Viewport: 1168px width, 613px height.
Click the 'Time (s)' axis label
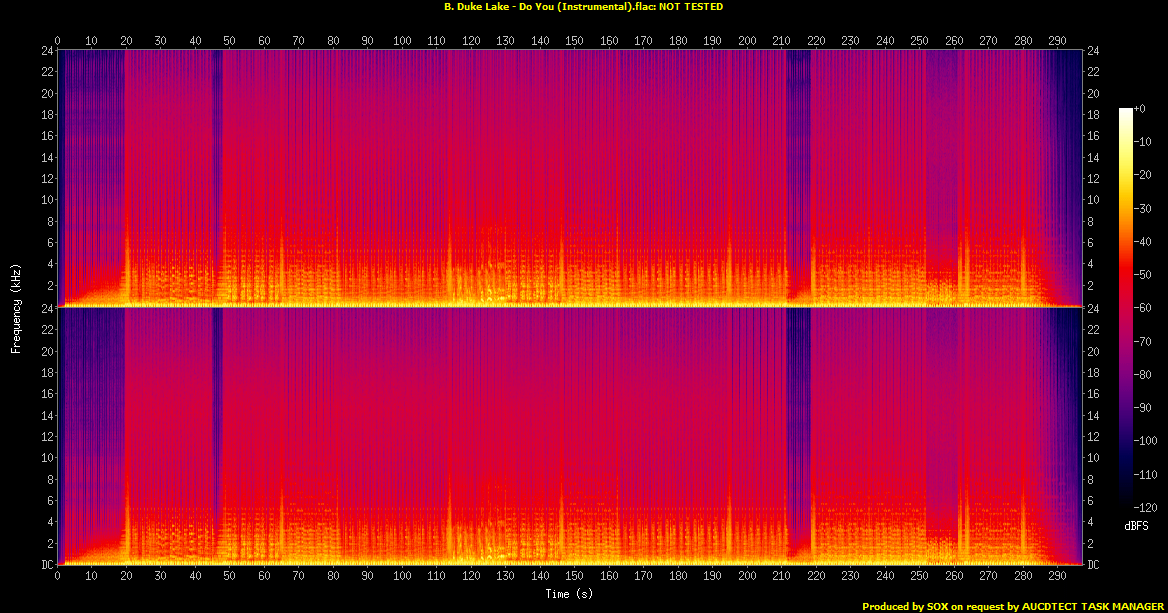tap(569, 594)
